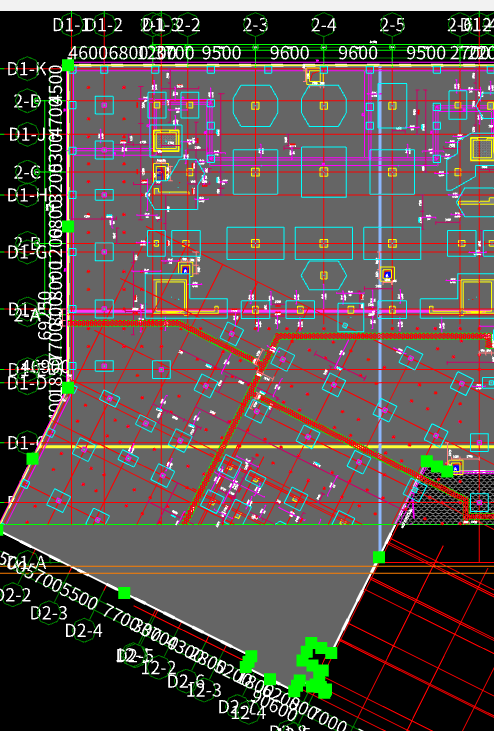Click the rectangular footing at axis 2-3 and 2-B
This screenshot has height=731, width=494.
coord(255,243)
